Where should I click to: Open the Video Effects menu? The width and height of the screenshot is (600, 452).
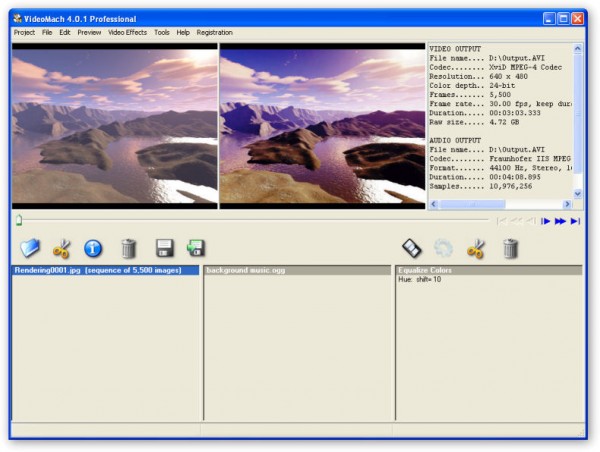pos(127,33)
